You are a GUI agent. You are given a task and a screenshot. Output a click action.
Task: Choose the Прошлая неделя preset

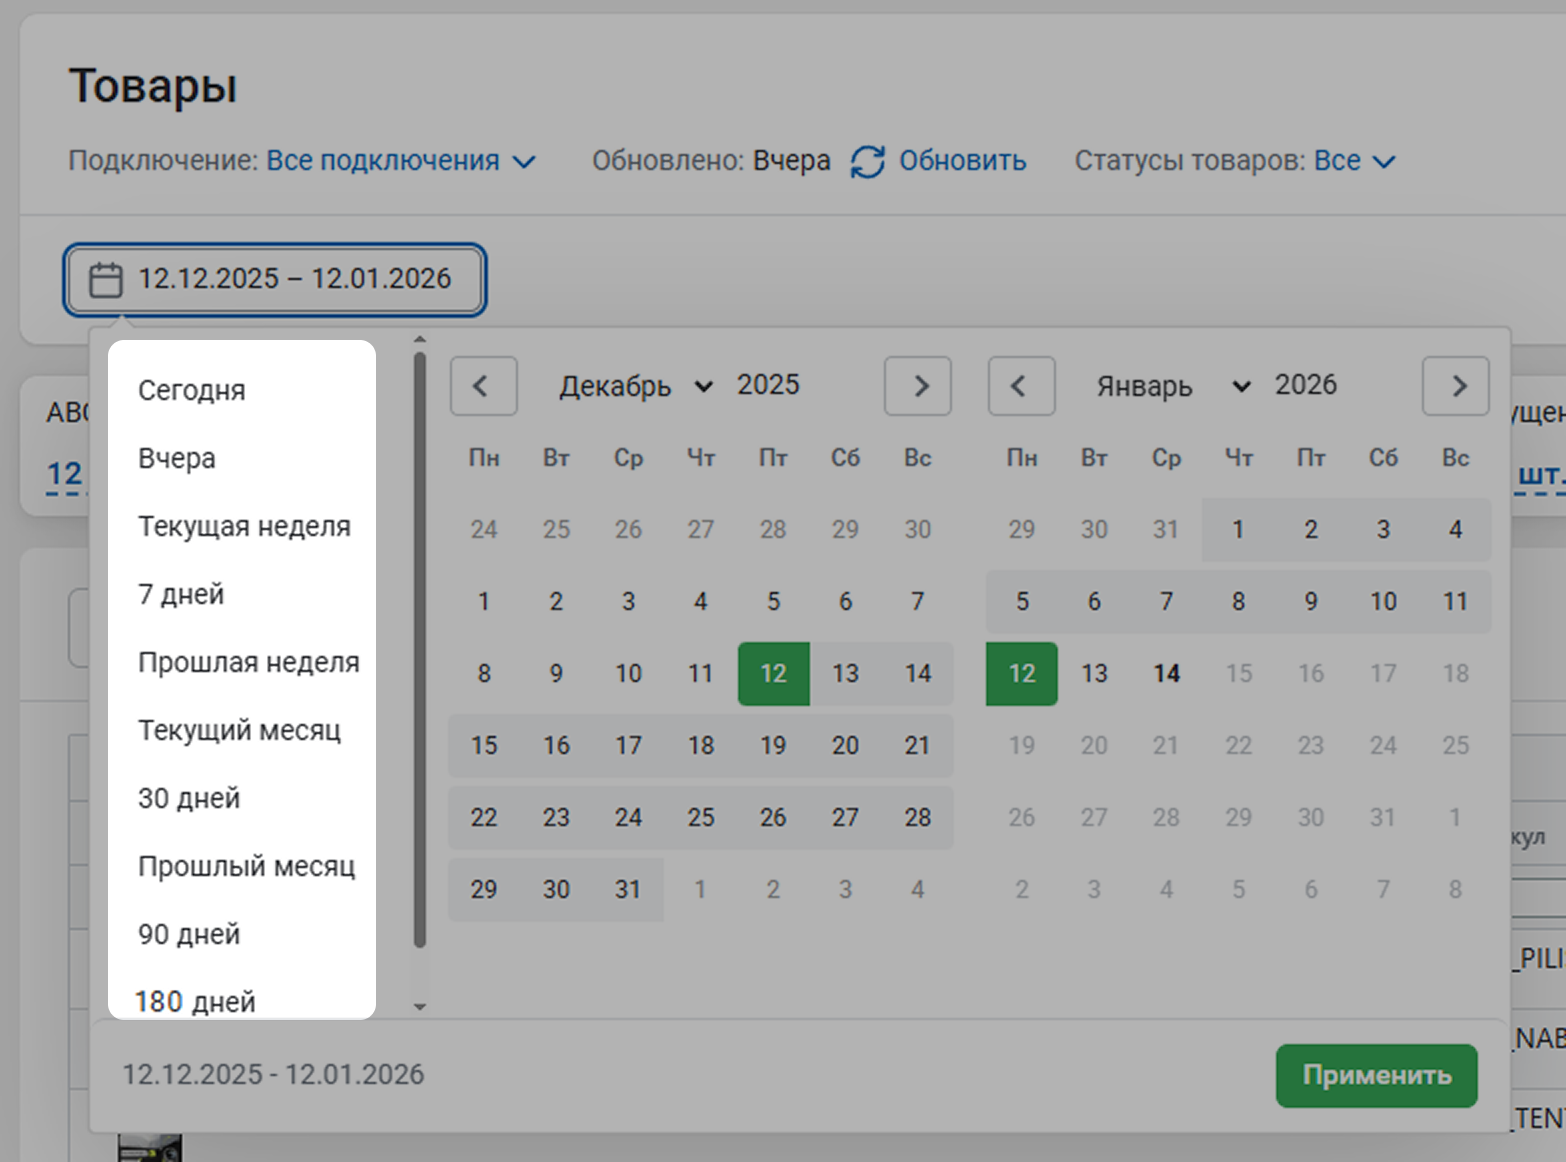pos(248,662)
